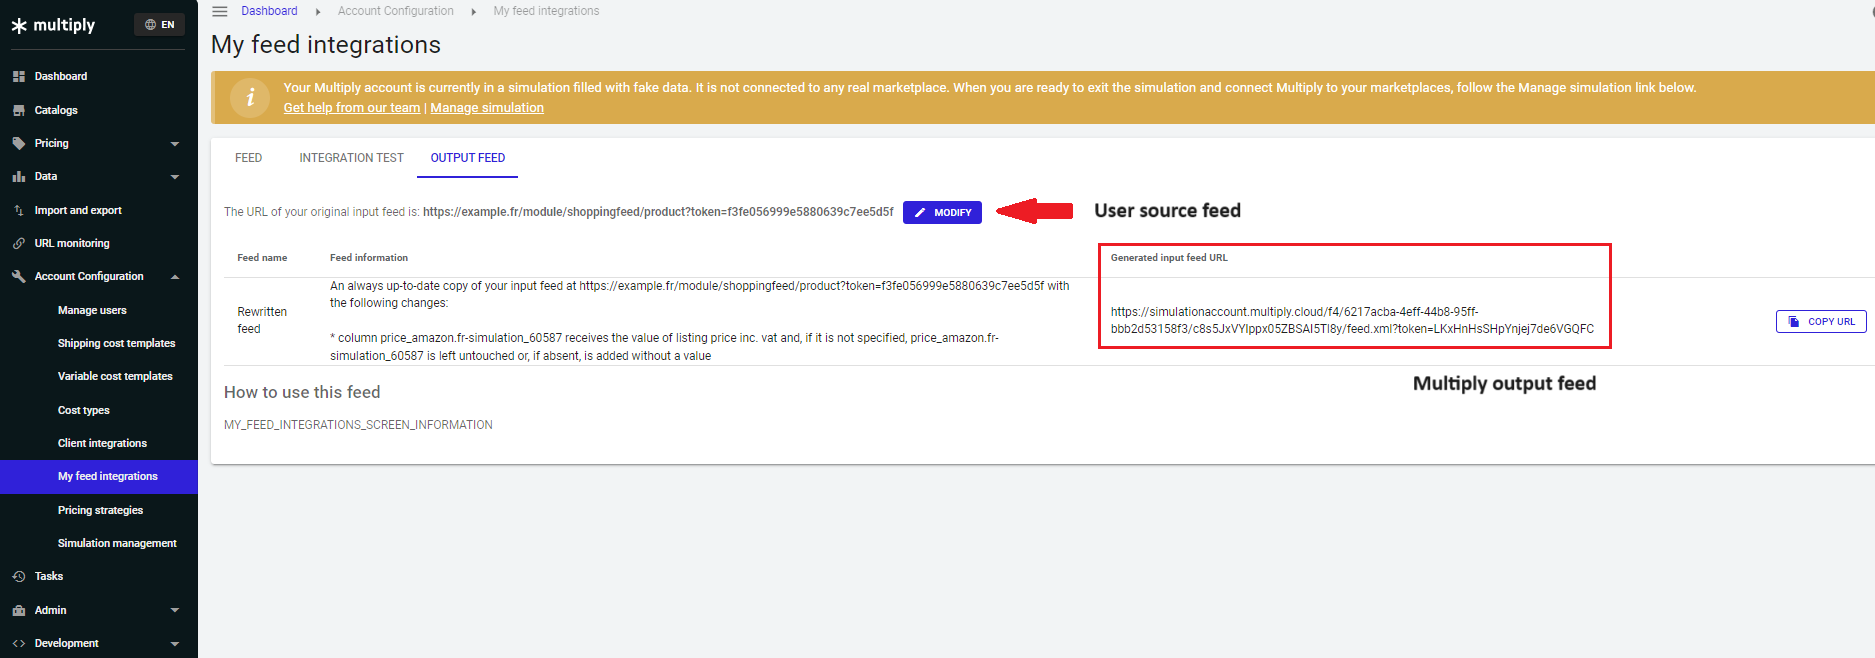Click the MODIFY button
This screenshot has height=658, width=1875.
click(942, 212)
